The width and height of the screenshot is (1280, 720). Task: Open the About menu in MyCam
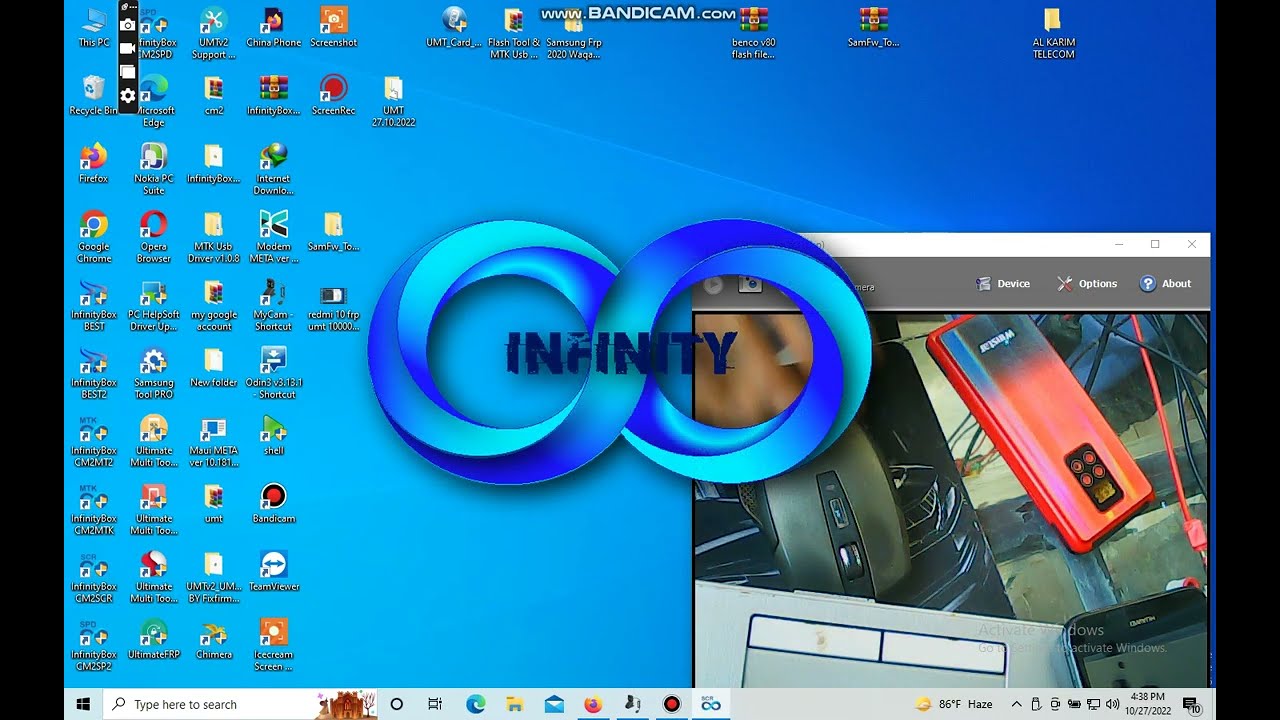1166,284
